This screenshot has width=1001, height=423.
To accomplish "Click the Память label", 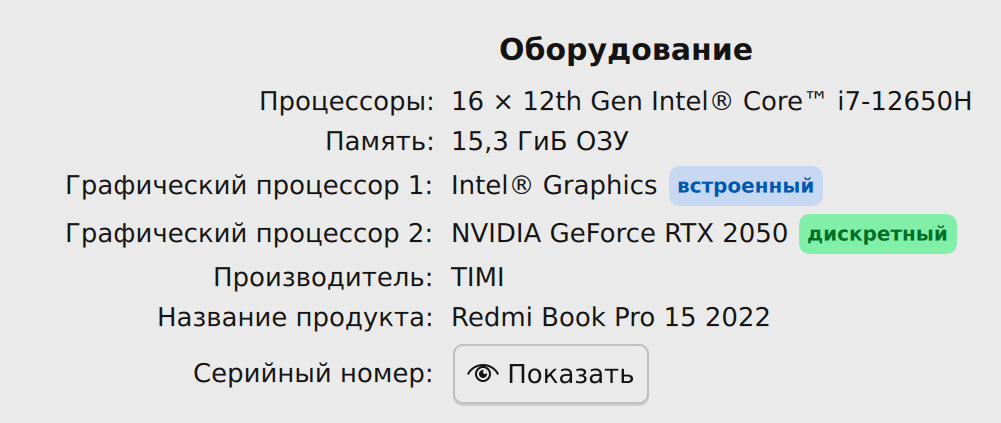I will pos(379,143).
